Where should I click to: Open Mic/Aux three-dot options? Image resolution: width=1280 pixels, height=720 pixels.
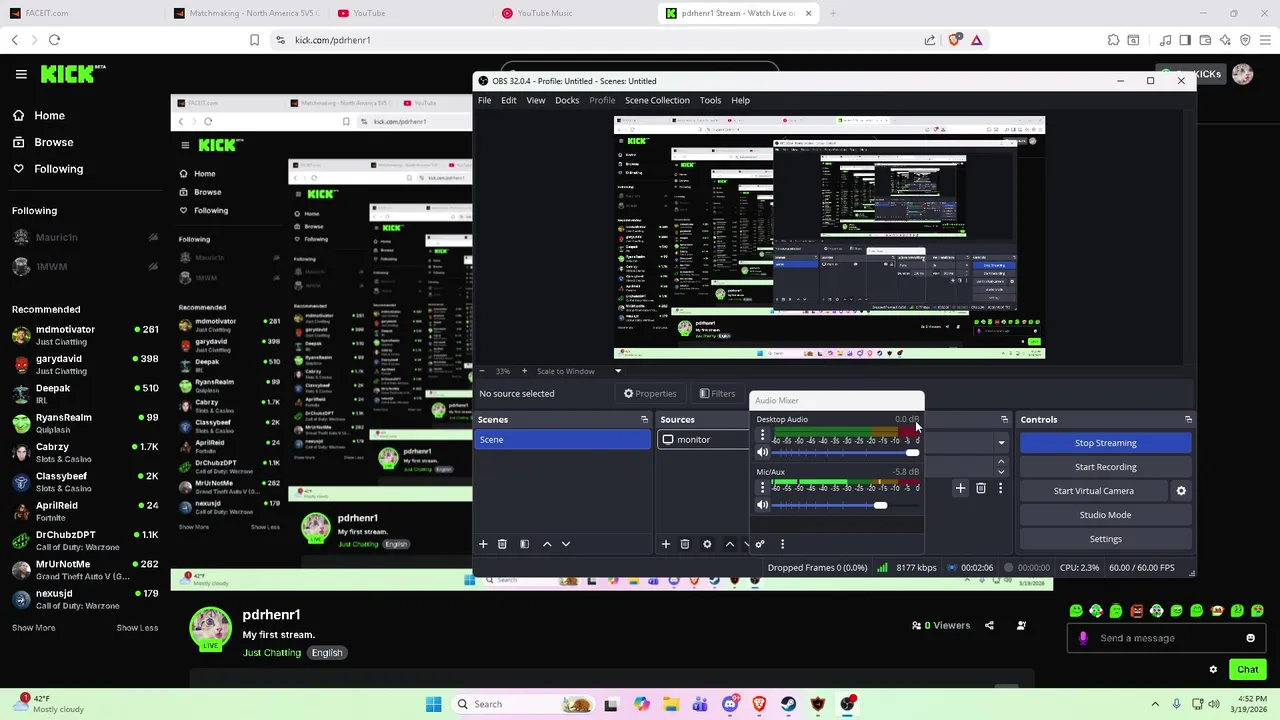point(762,487)
